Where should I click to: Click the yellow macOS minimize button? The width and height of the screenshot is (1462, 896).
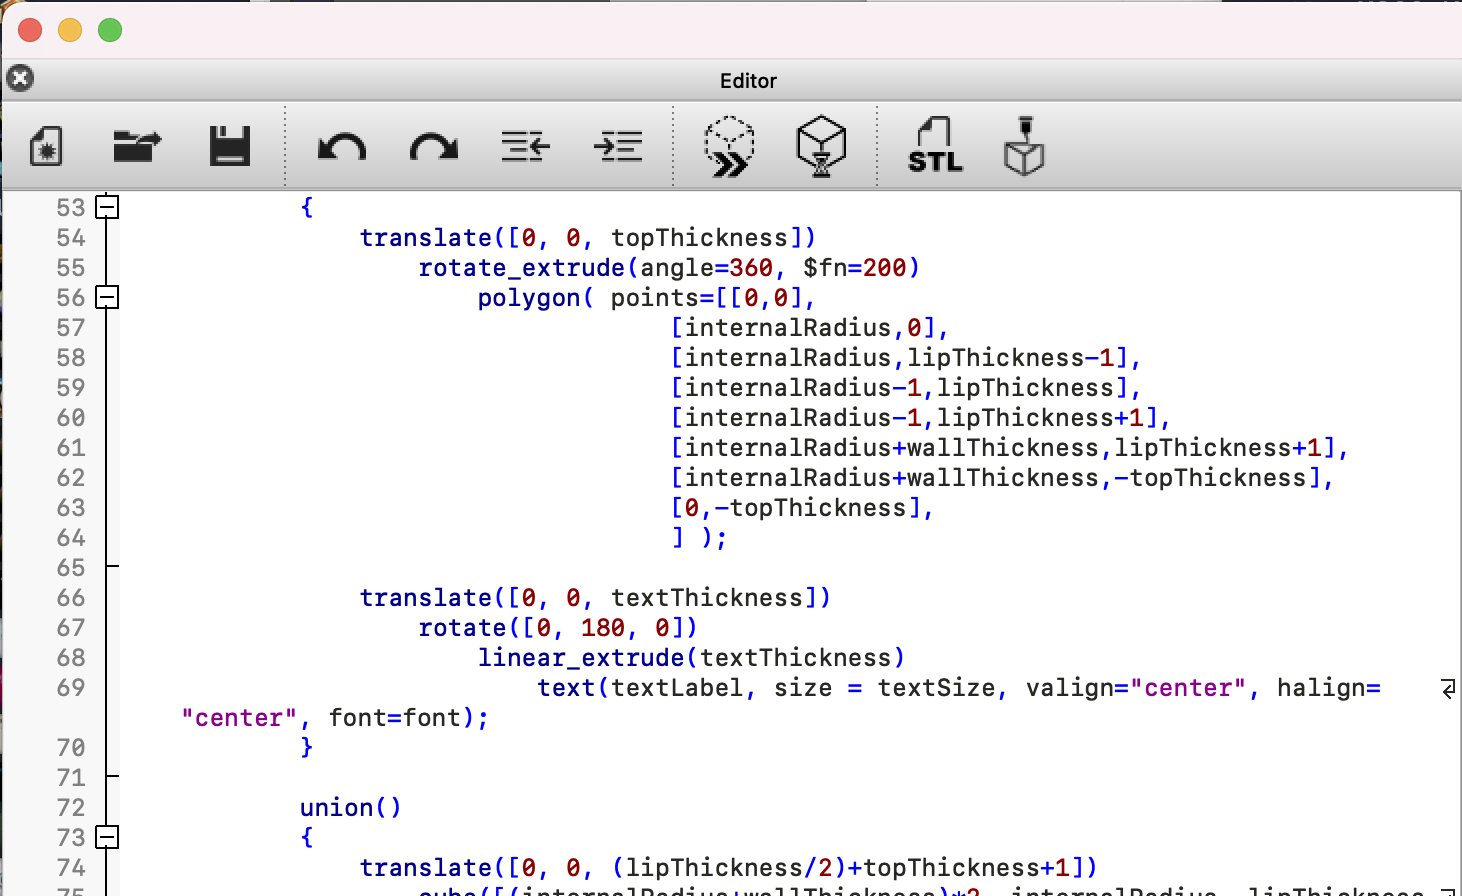pos(70,30)
